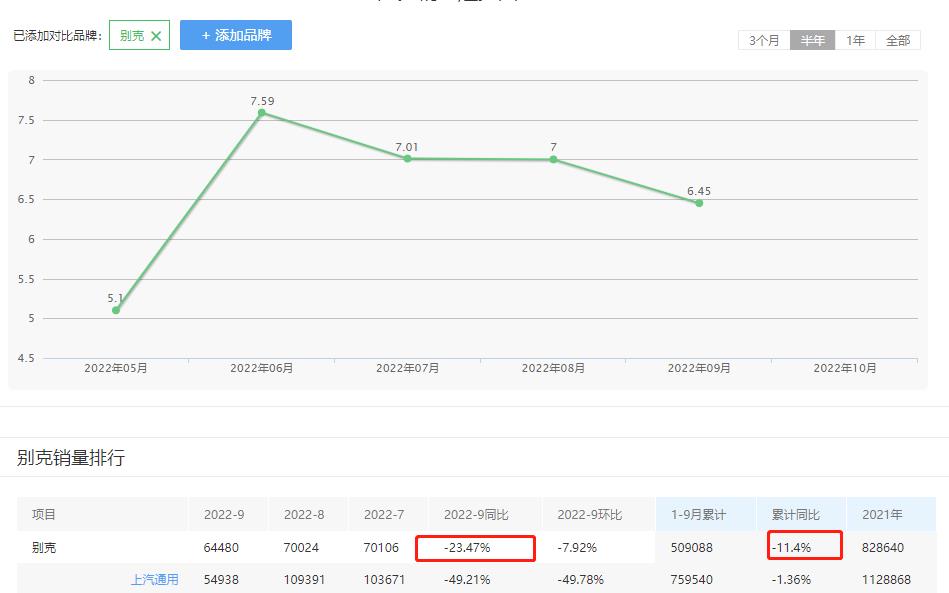949x593 pixels.
Task: Click the -23.47% year-over-year cell
Action: tap(467, 548)
